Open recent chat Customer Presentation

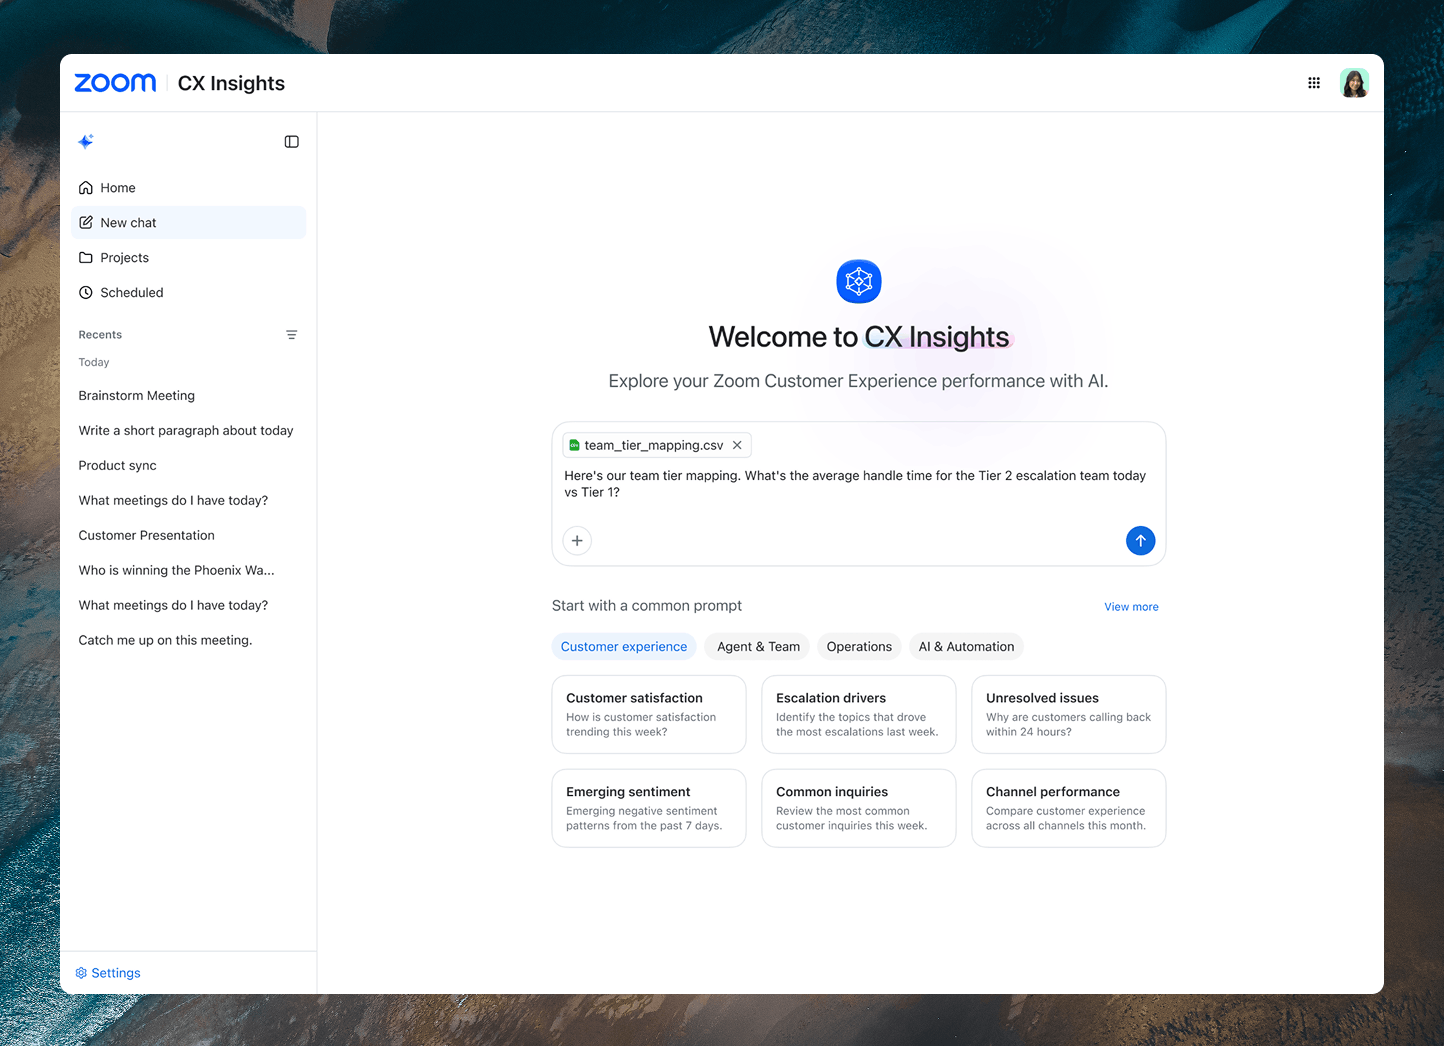click(147, 536)
